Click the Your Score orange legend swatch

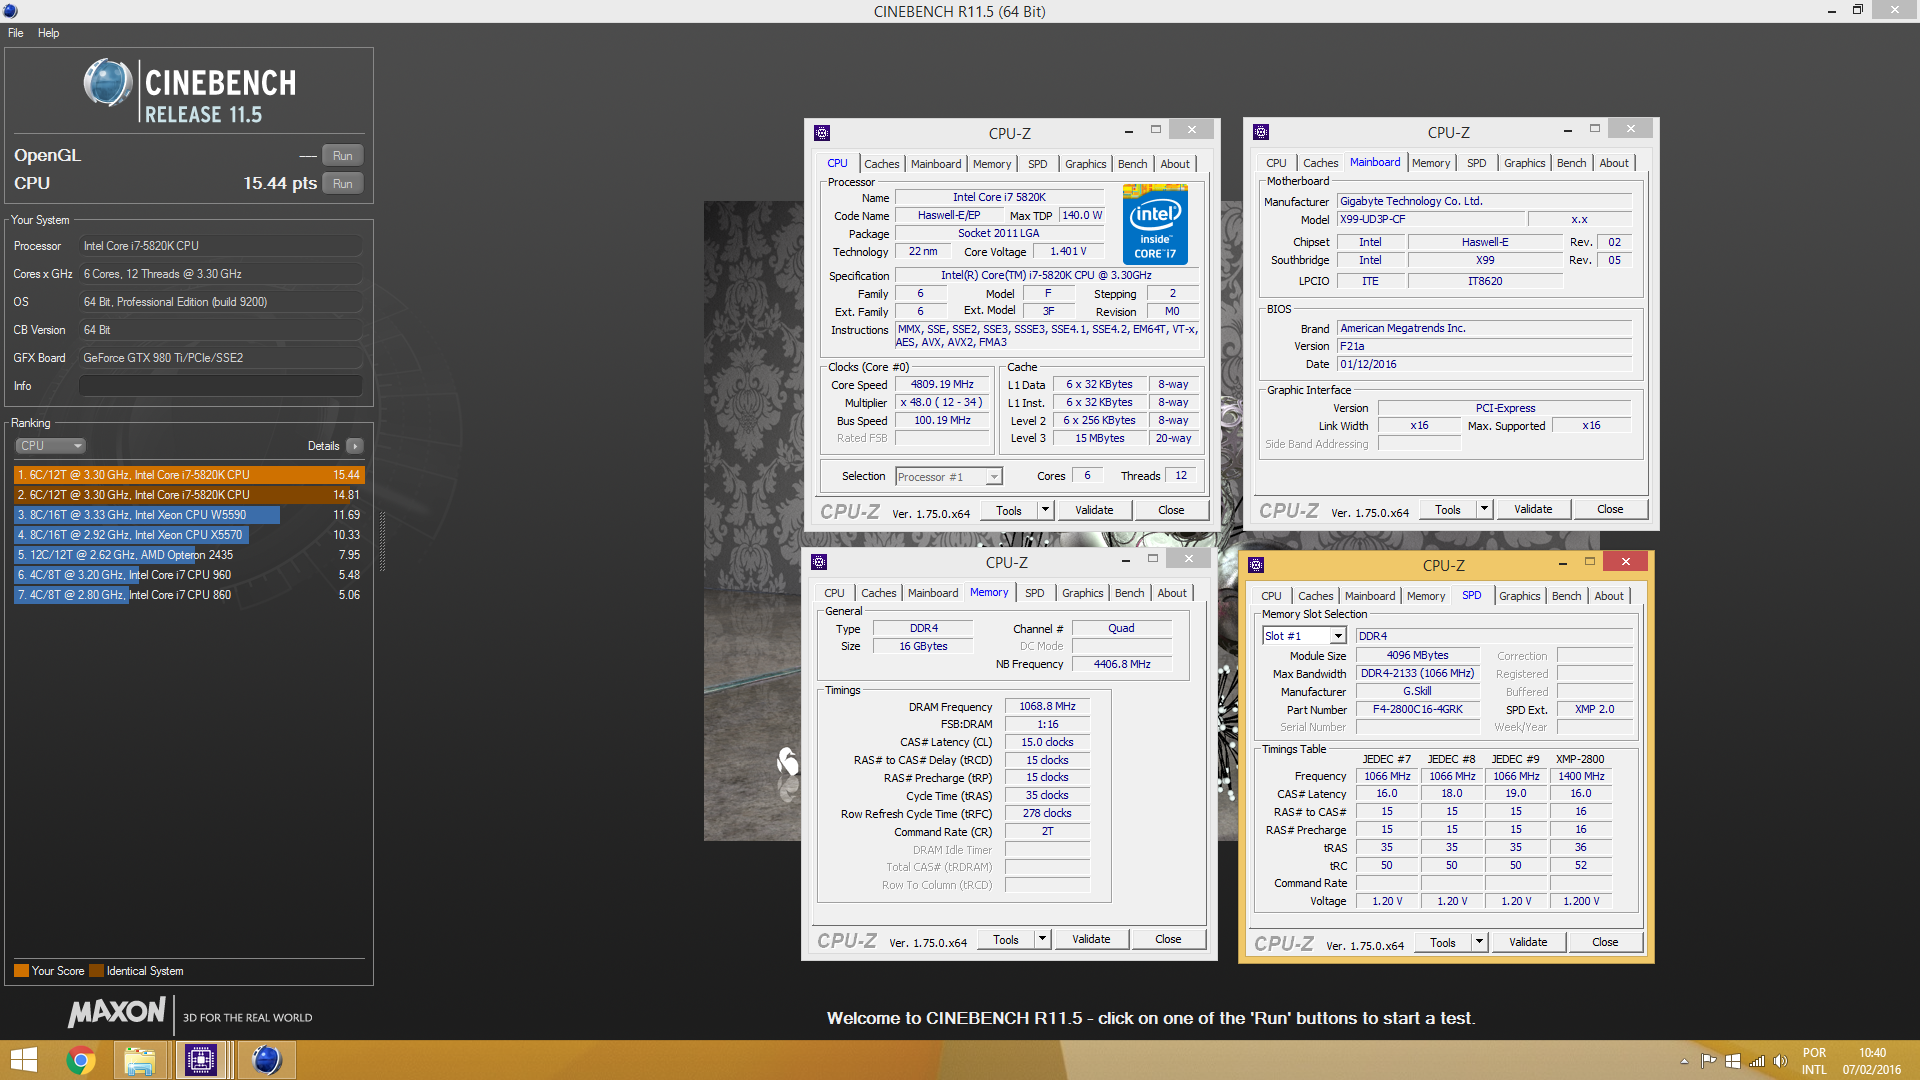click(21, 971)
